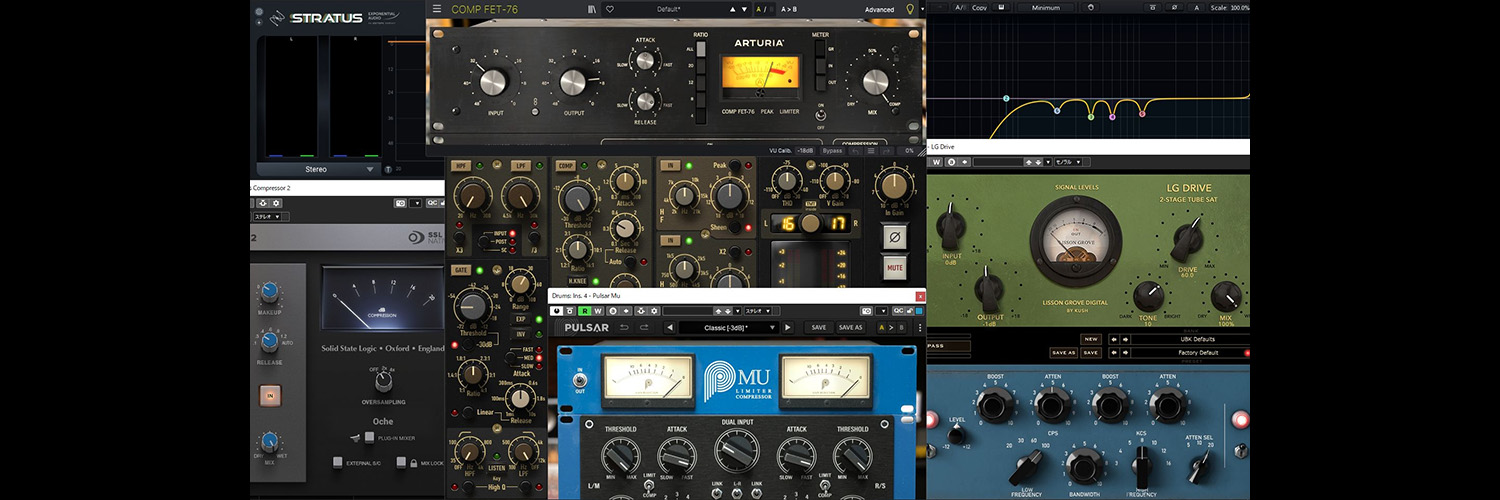This screenshot has height=500, width=1500.
Task: Toggle the Pulsar Mu bypass power button in host toolbar
Action: coord(557,311)
